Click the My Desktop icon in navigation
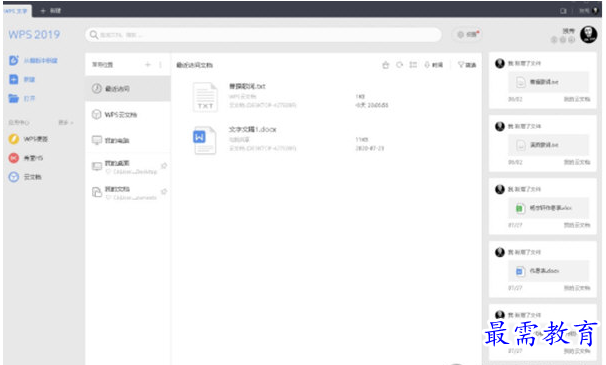 [x=97, y=166]
